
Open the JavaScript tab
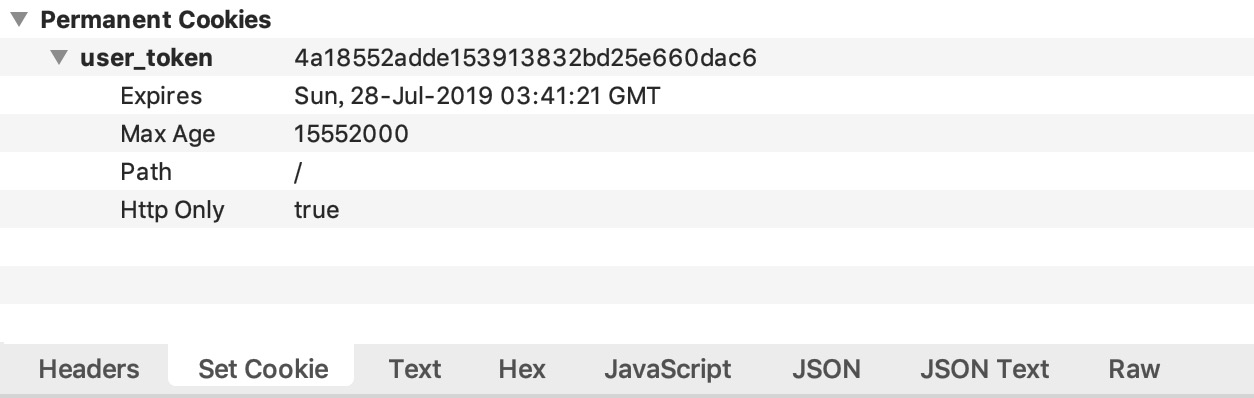click(x=667, y=369)
